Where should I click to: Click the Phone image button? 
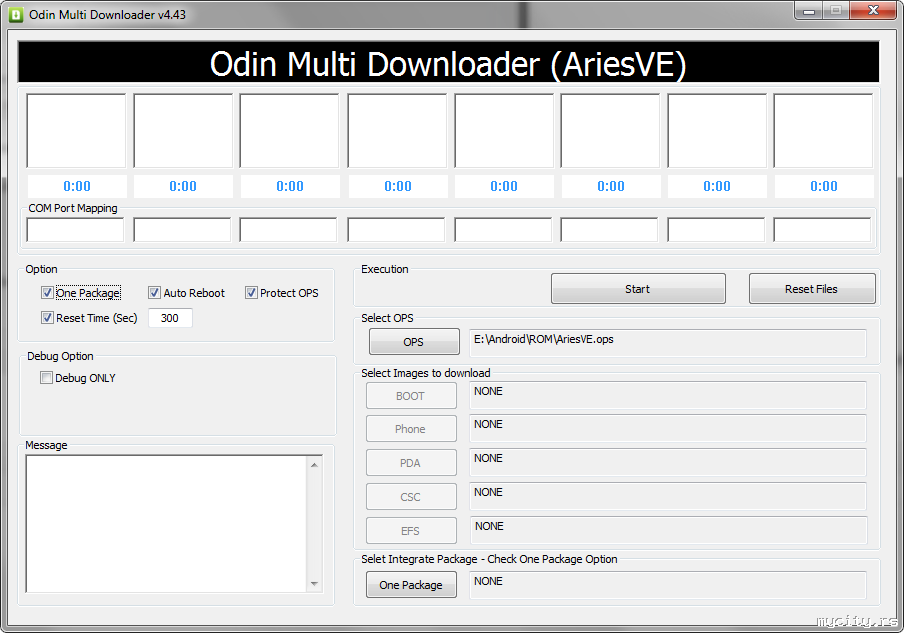point(411,429)
